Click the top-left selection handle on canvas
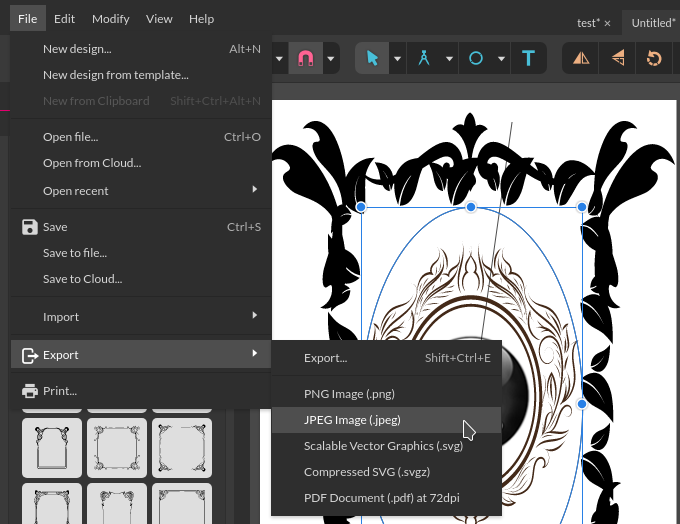This screenshot has width=680, height=524. tap(361, 207)
